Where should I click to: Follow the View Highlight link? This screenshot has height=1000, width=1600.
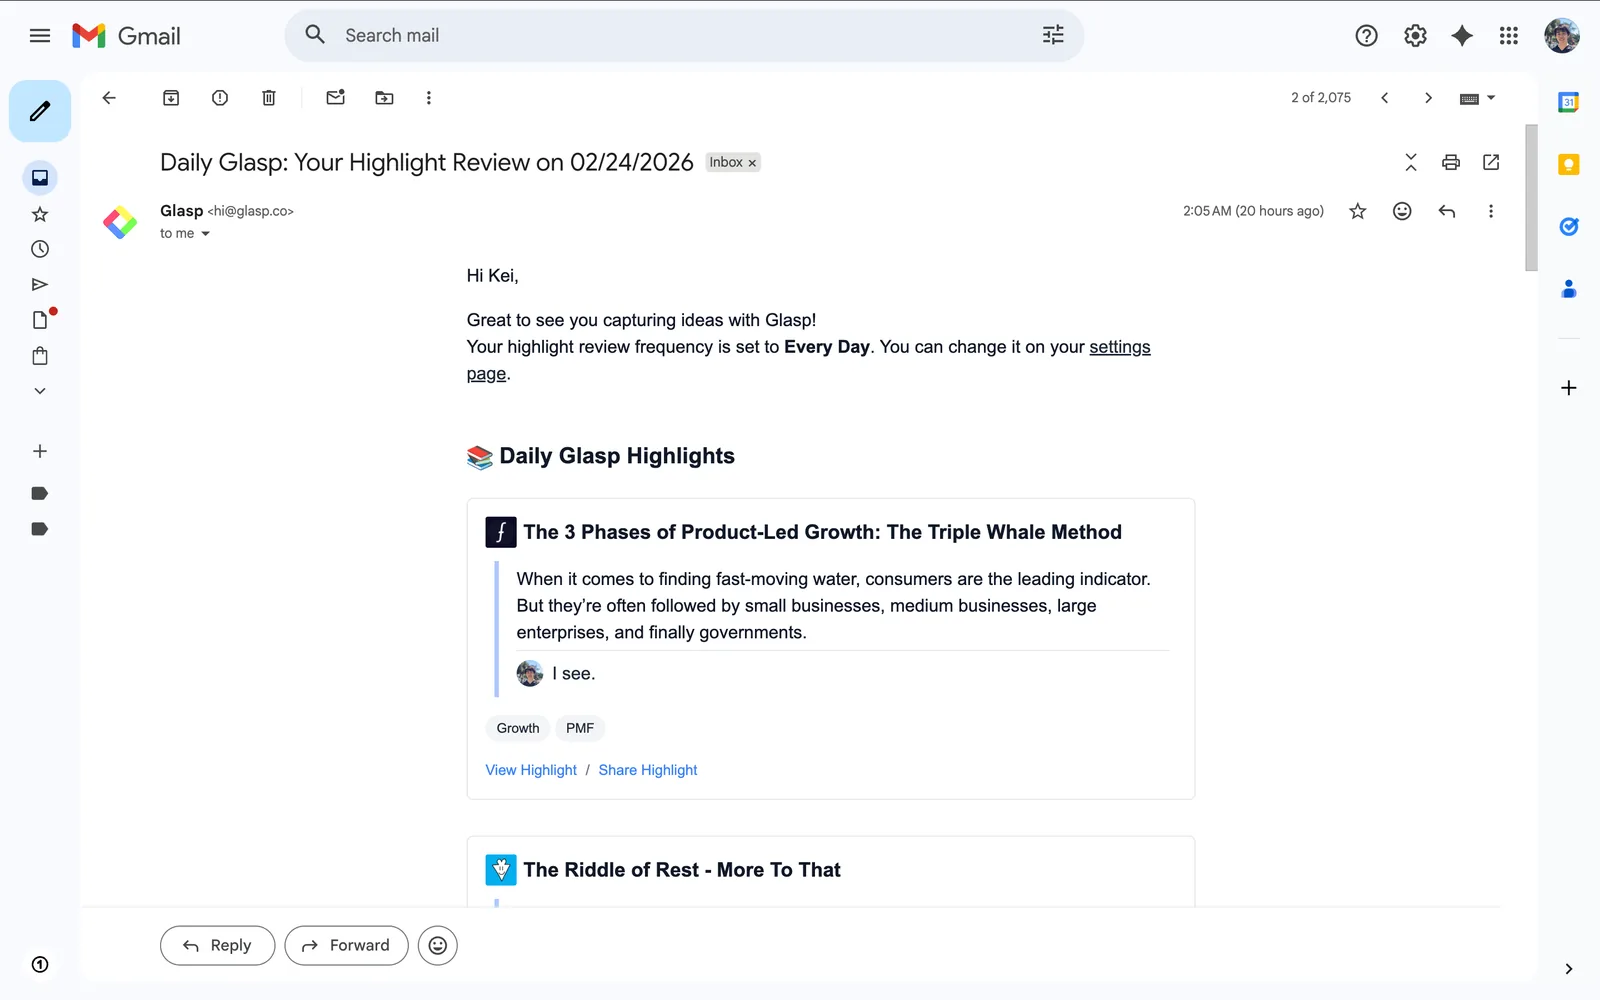531,770
